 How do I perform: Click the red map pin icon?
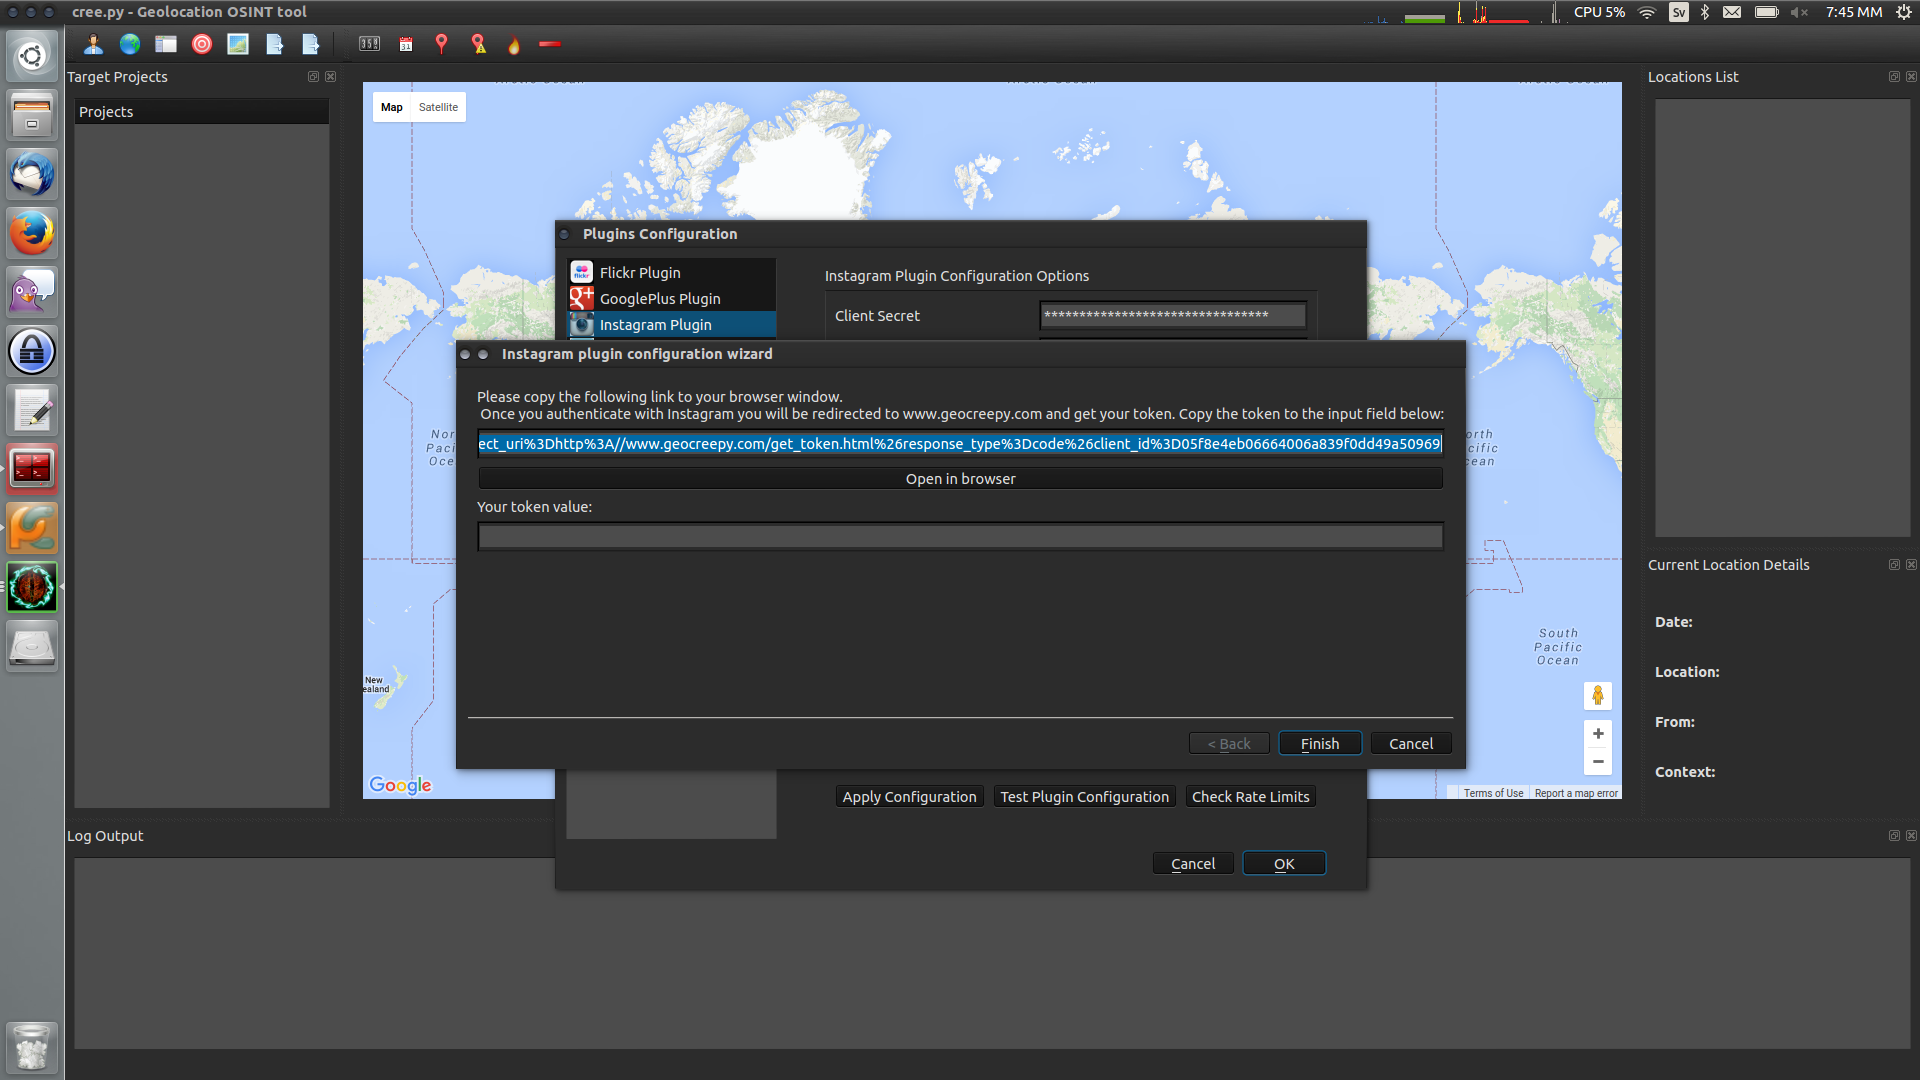point(441,44)
